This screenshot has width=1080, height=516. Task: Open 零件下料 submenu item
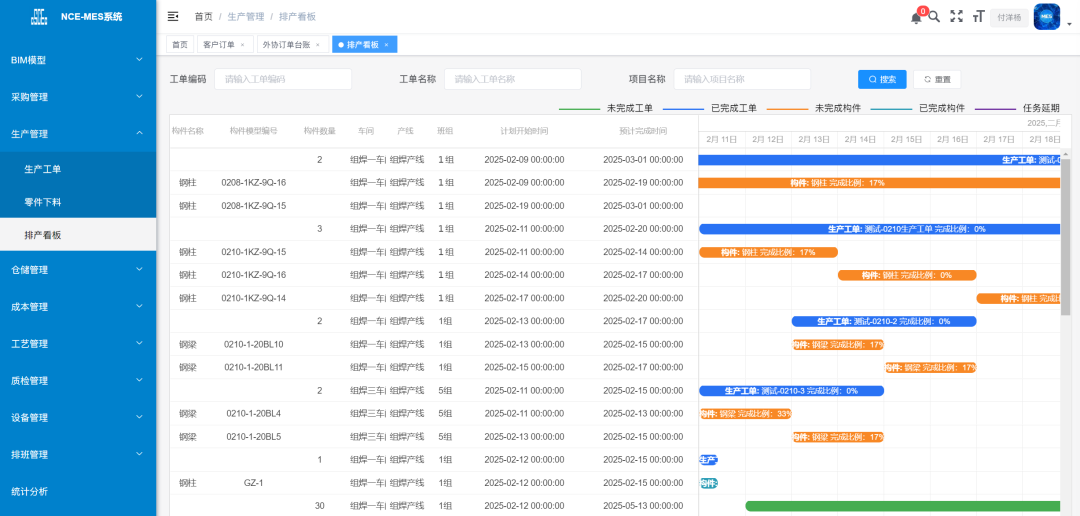pyautogui.click(x=78, y=202)
